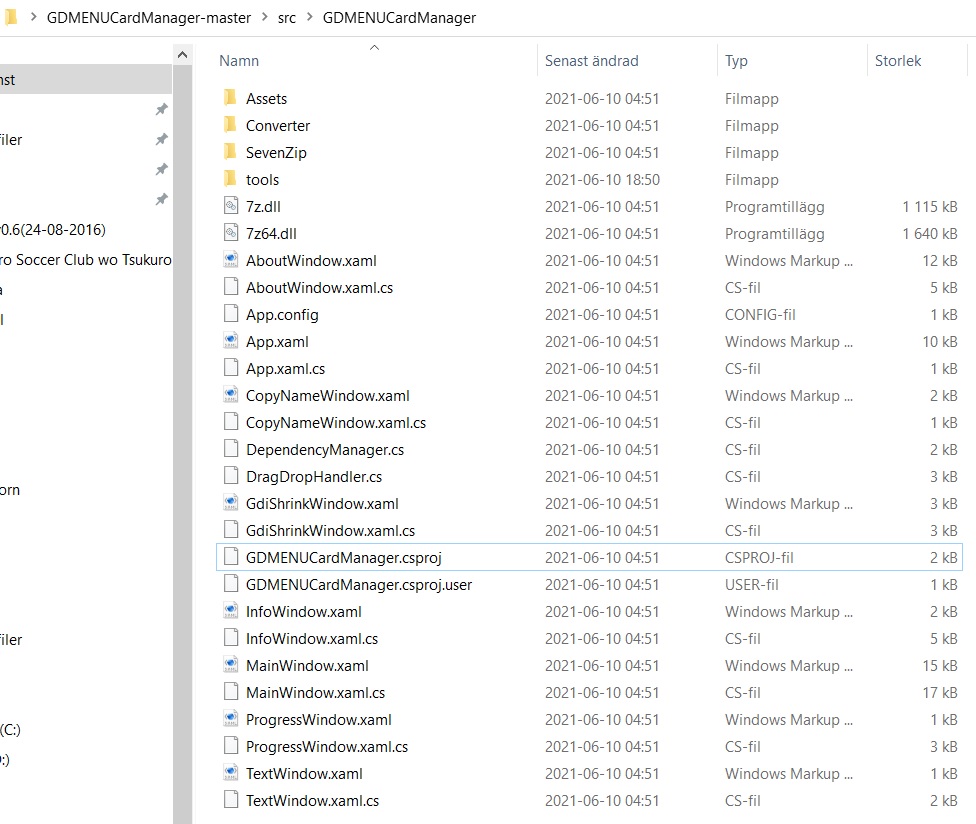Select the InfoWindow.xaml file icon
Image resolution: width=976 pixels, height=824 pixels.
[231, 611]
